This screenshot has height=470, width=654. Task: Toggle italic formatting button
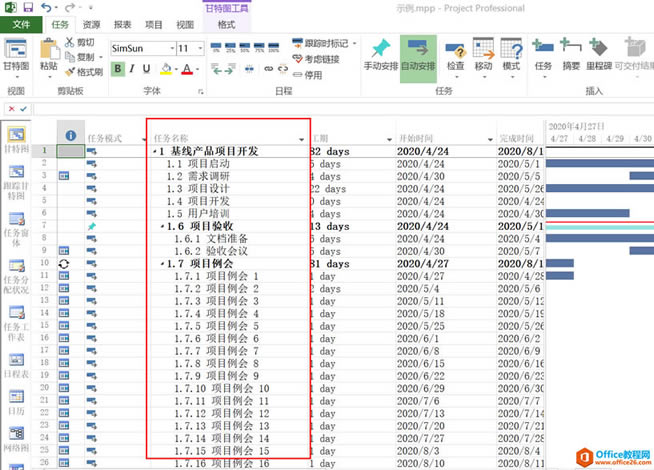[x=132, y=69]
